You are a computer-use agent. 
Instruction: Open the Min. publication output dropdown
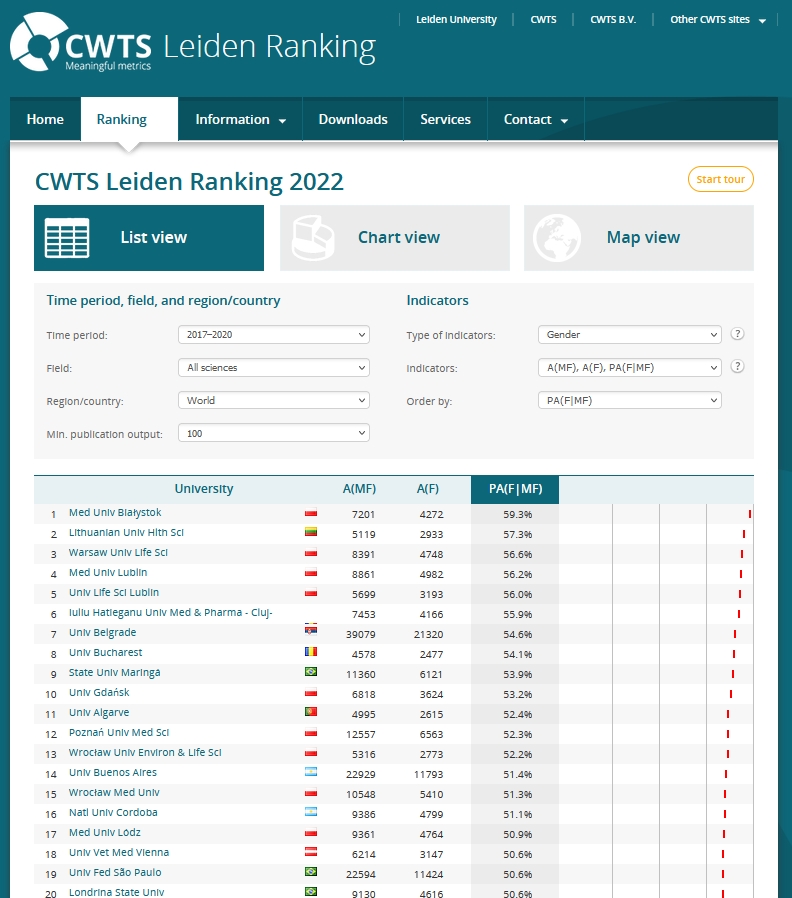click(x=274, y=434)
